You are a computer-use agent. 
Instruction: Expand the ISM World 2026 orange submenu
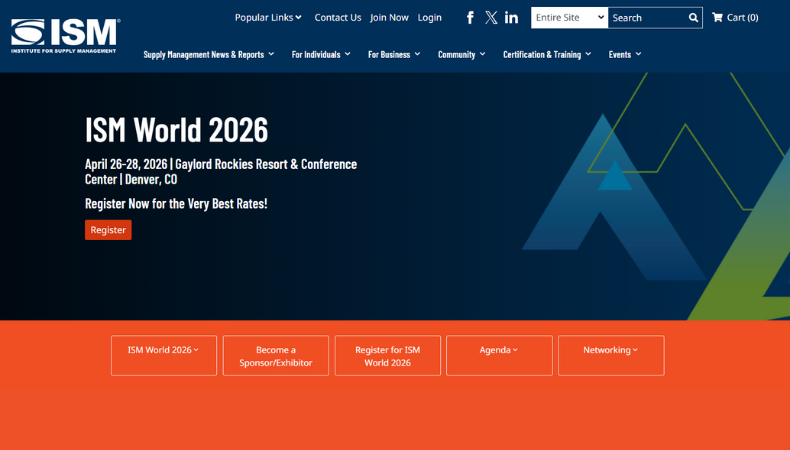tap(164, 355)
